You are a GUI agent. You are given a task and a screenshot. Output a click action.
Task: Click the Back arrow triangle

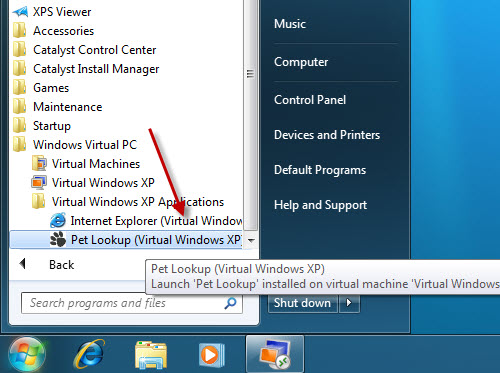[x=22, y=264]
